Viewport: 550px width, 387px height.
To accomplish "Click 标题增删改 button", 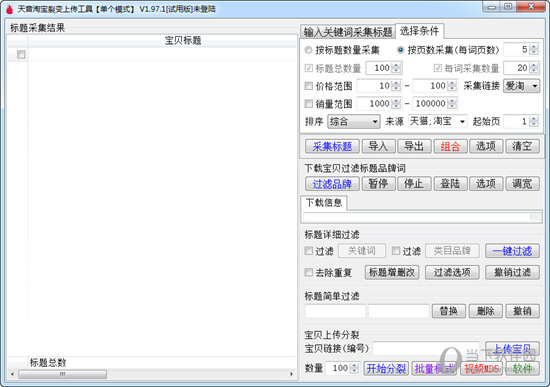I will coord(392,272).
